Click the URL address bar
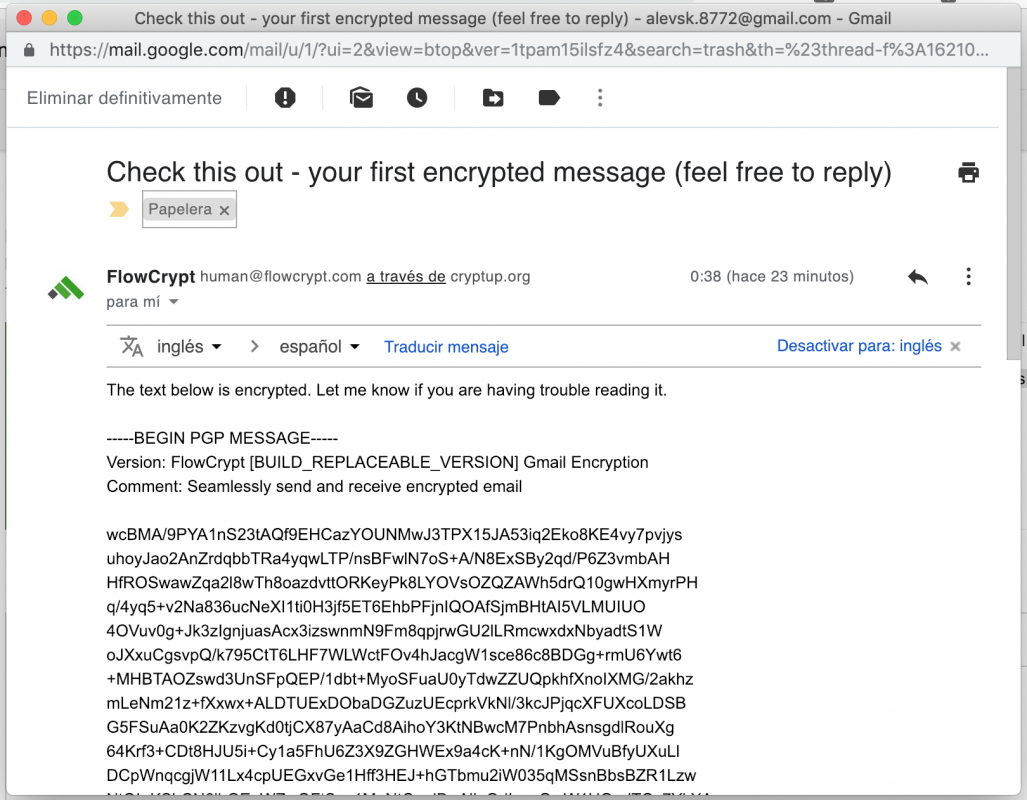 [520, 49]
